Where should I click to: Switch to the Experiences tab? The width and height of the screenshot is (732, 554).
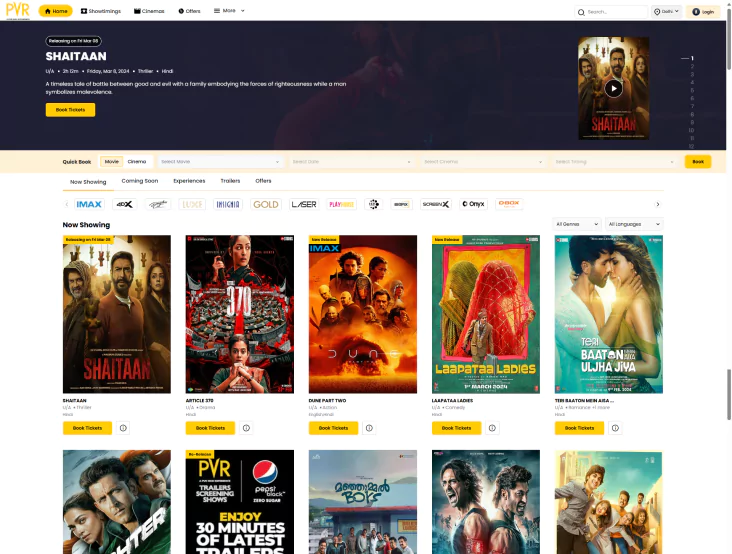189,181
